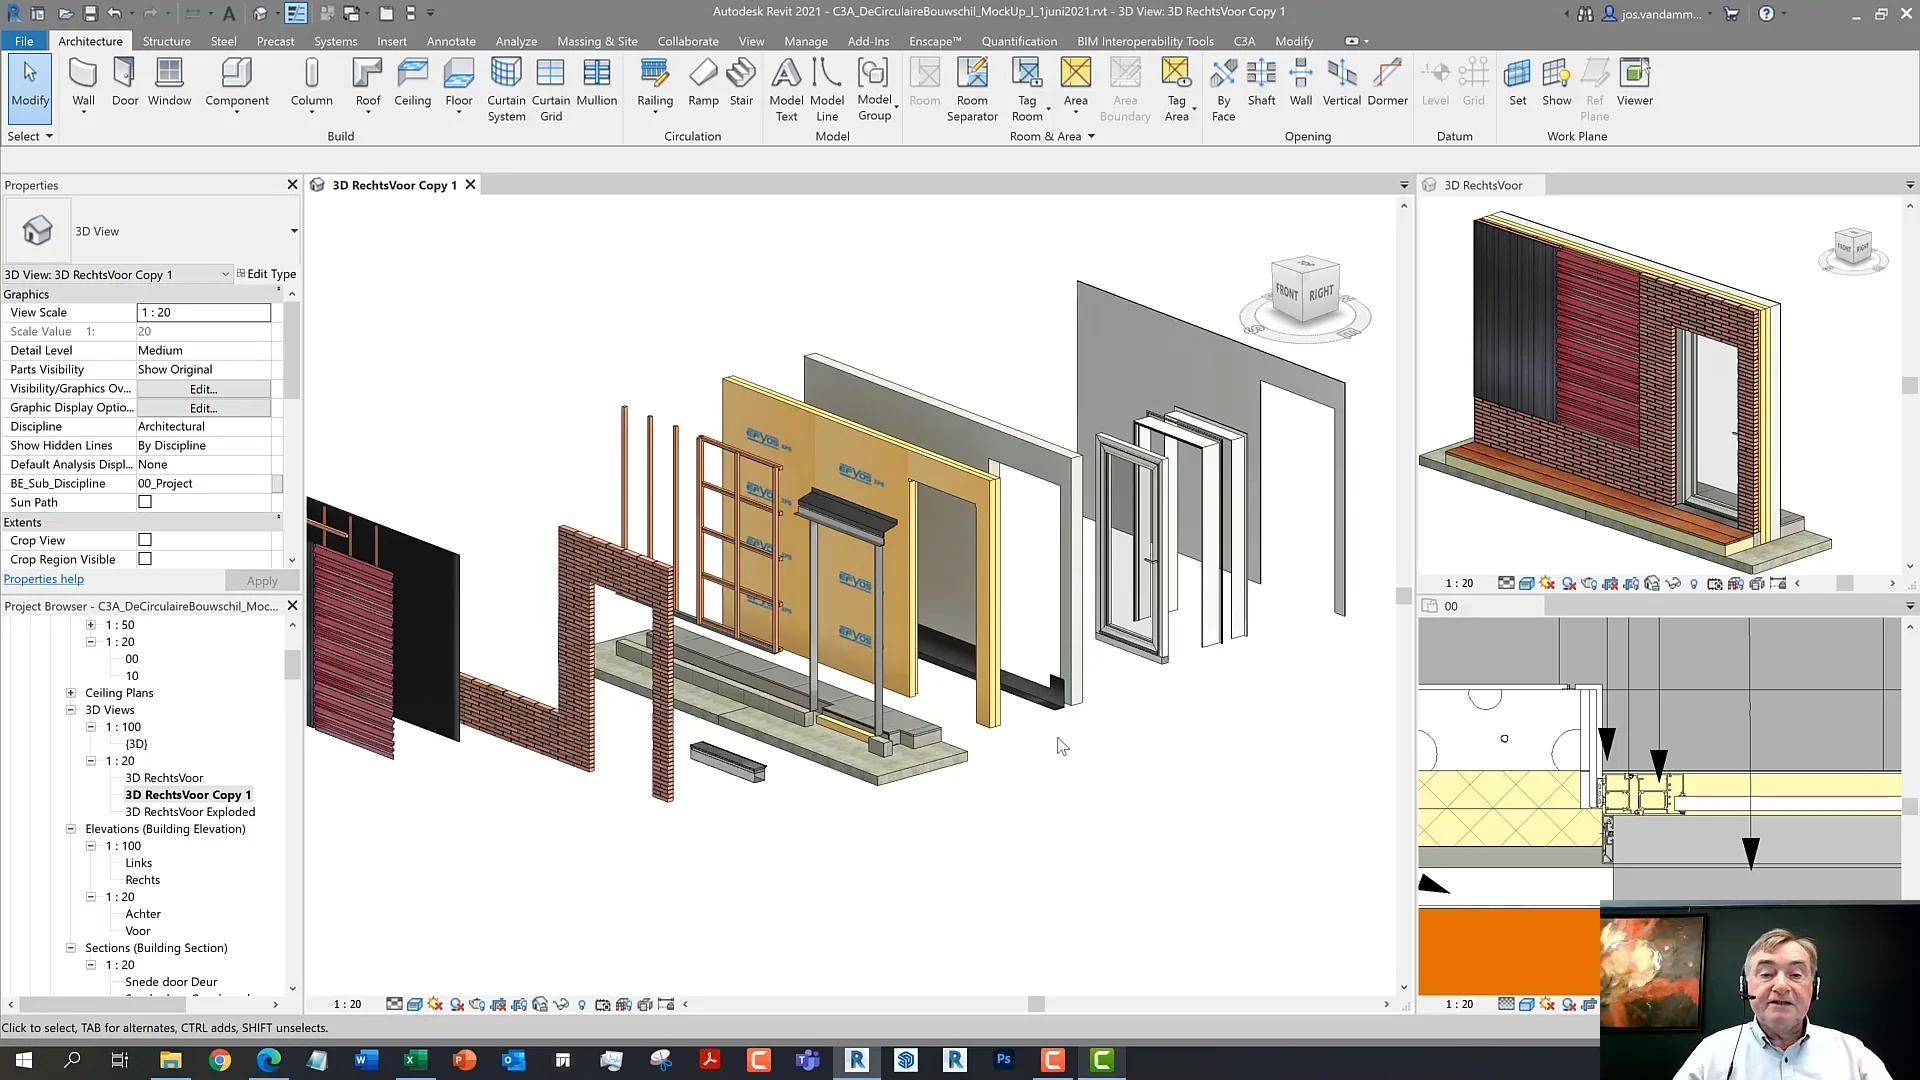Expand the Room & Area panel dropdown

click(1052, 136)
